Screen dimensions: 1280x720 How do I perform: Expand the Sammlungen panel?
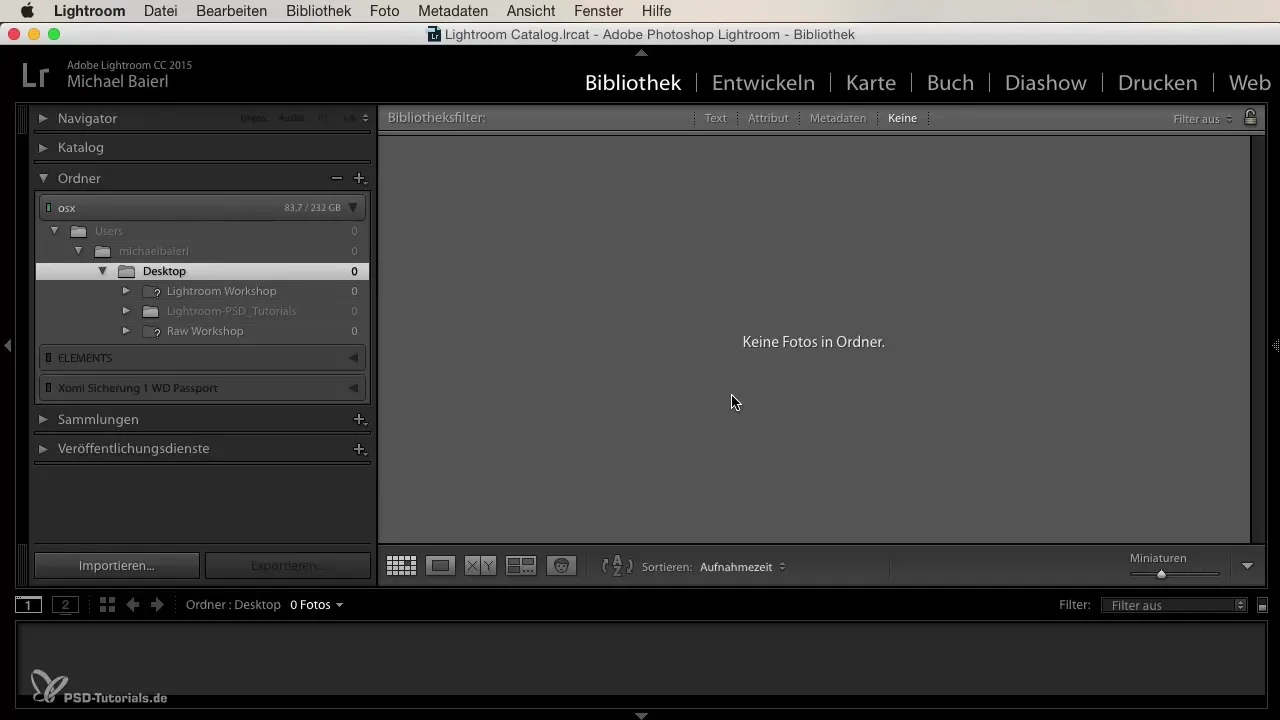[x=43, y=419]
